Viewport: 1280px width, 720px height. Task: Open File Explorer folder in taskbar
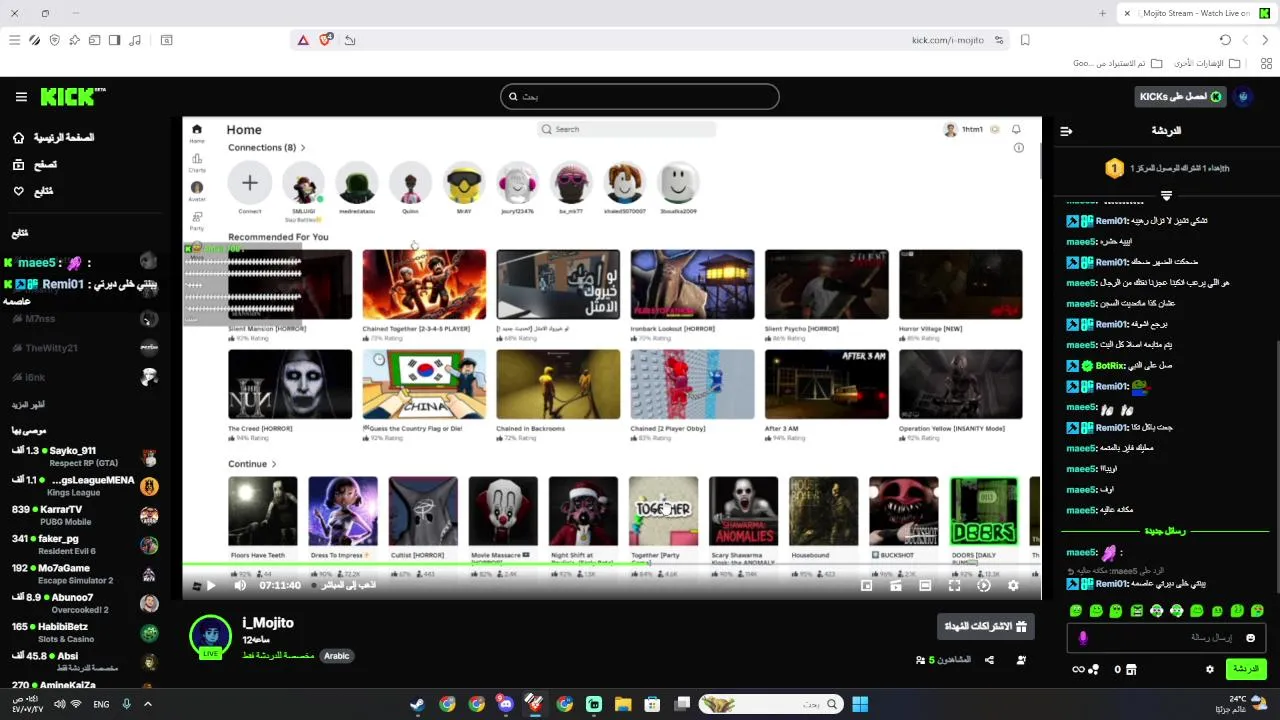click(623, 704)
